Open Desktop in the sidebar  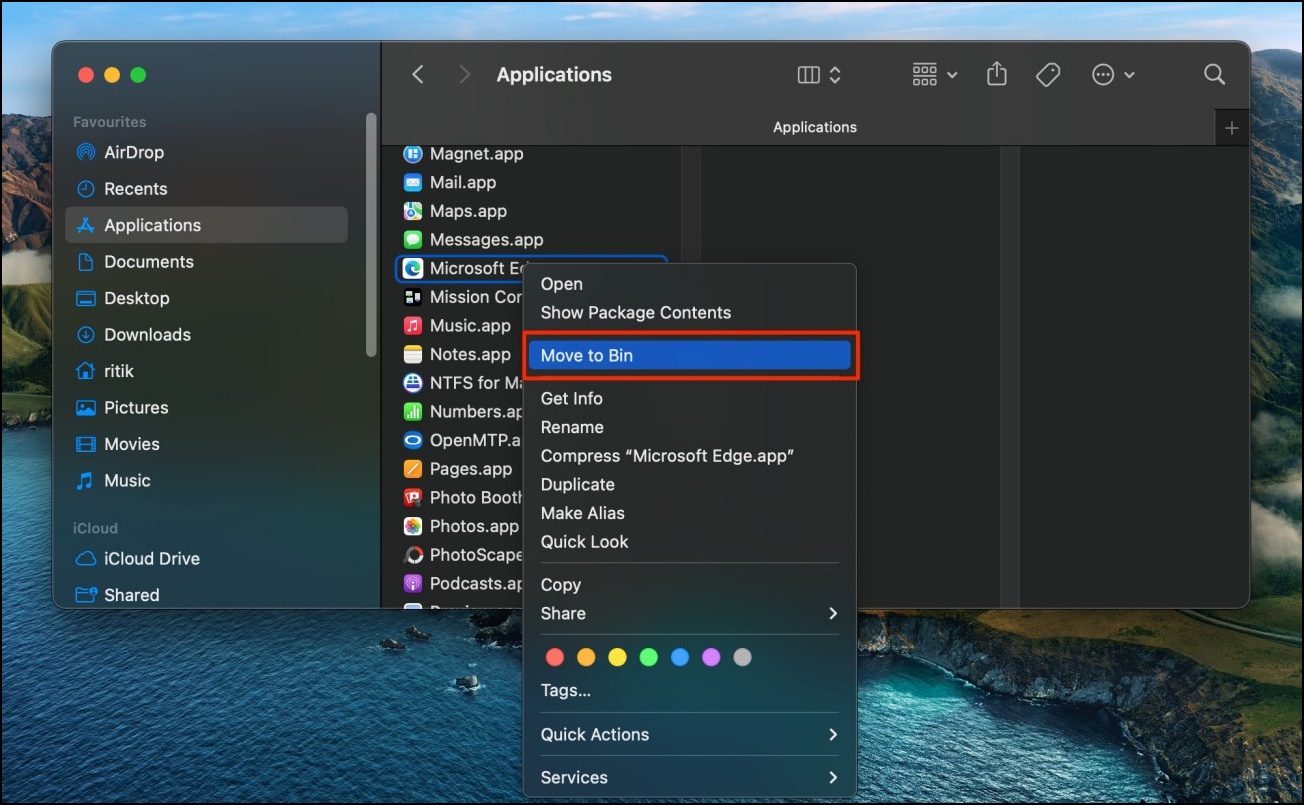coord(206,298)
